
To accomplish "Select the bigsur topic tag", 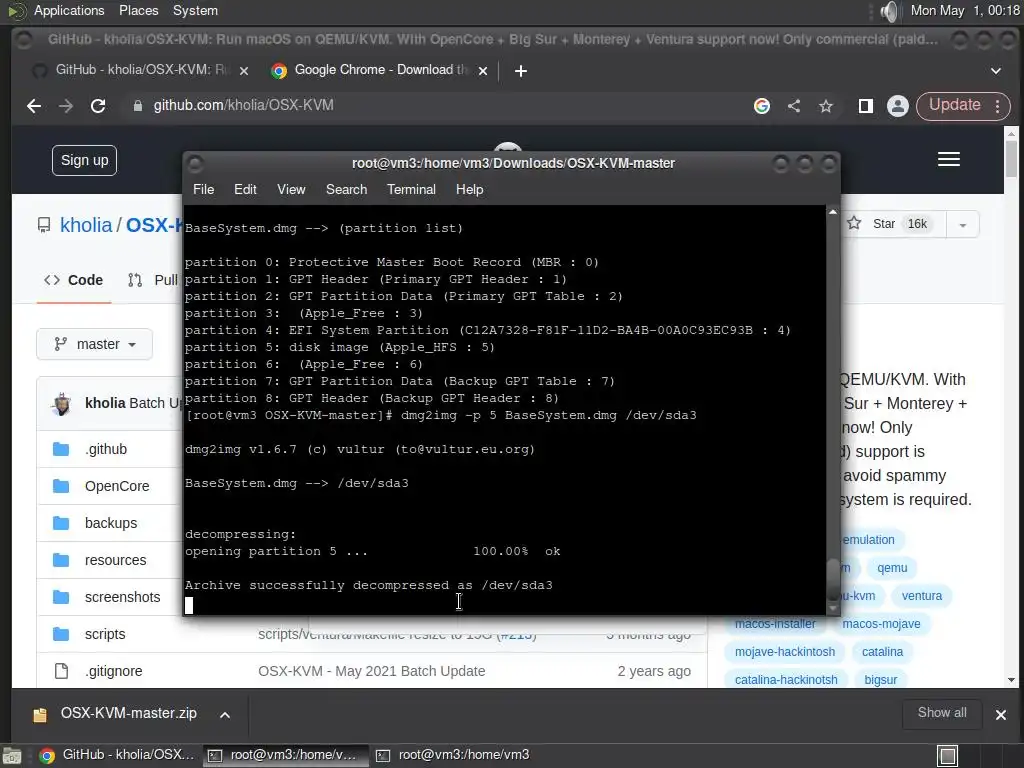I will 880,680.
